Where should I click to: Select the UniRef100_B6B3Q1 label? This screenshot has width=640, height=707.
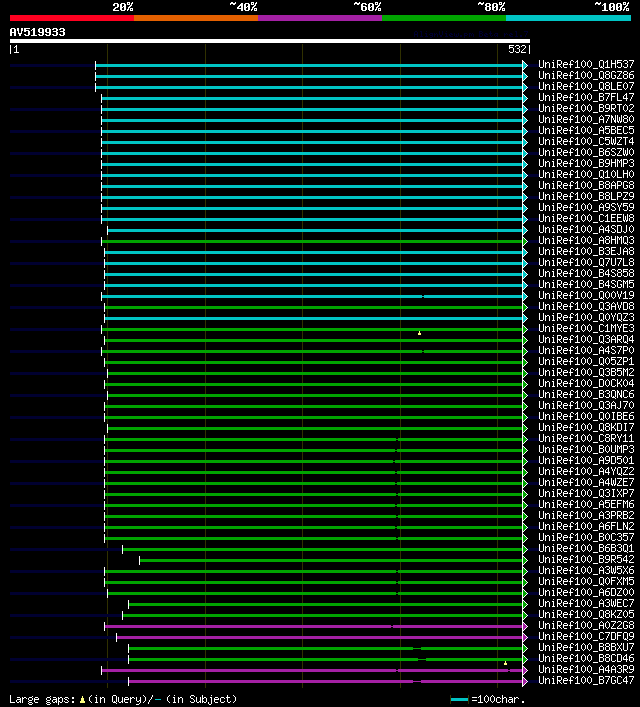pyautogui.click(x=586, y=548)
